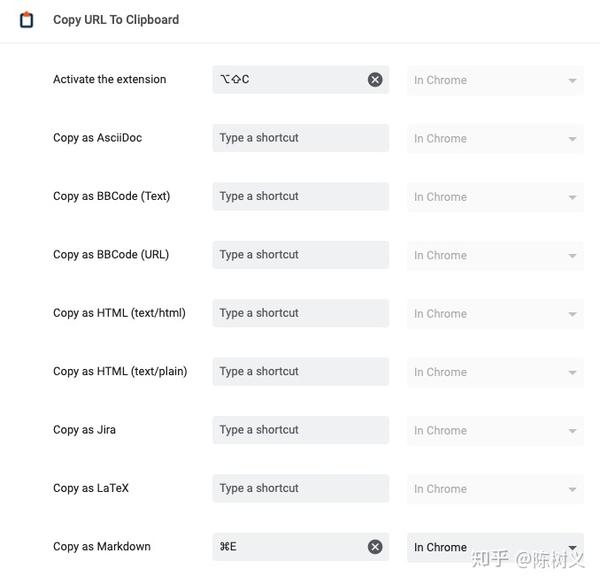Expand scope dropdown for Copy as Jira
Screen dimensions: 600x584
(x=495, y=431)
